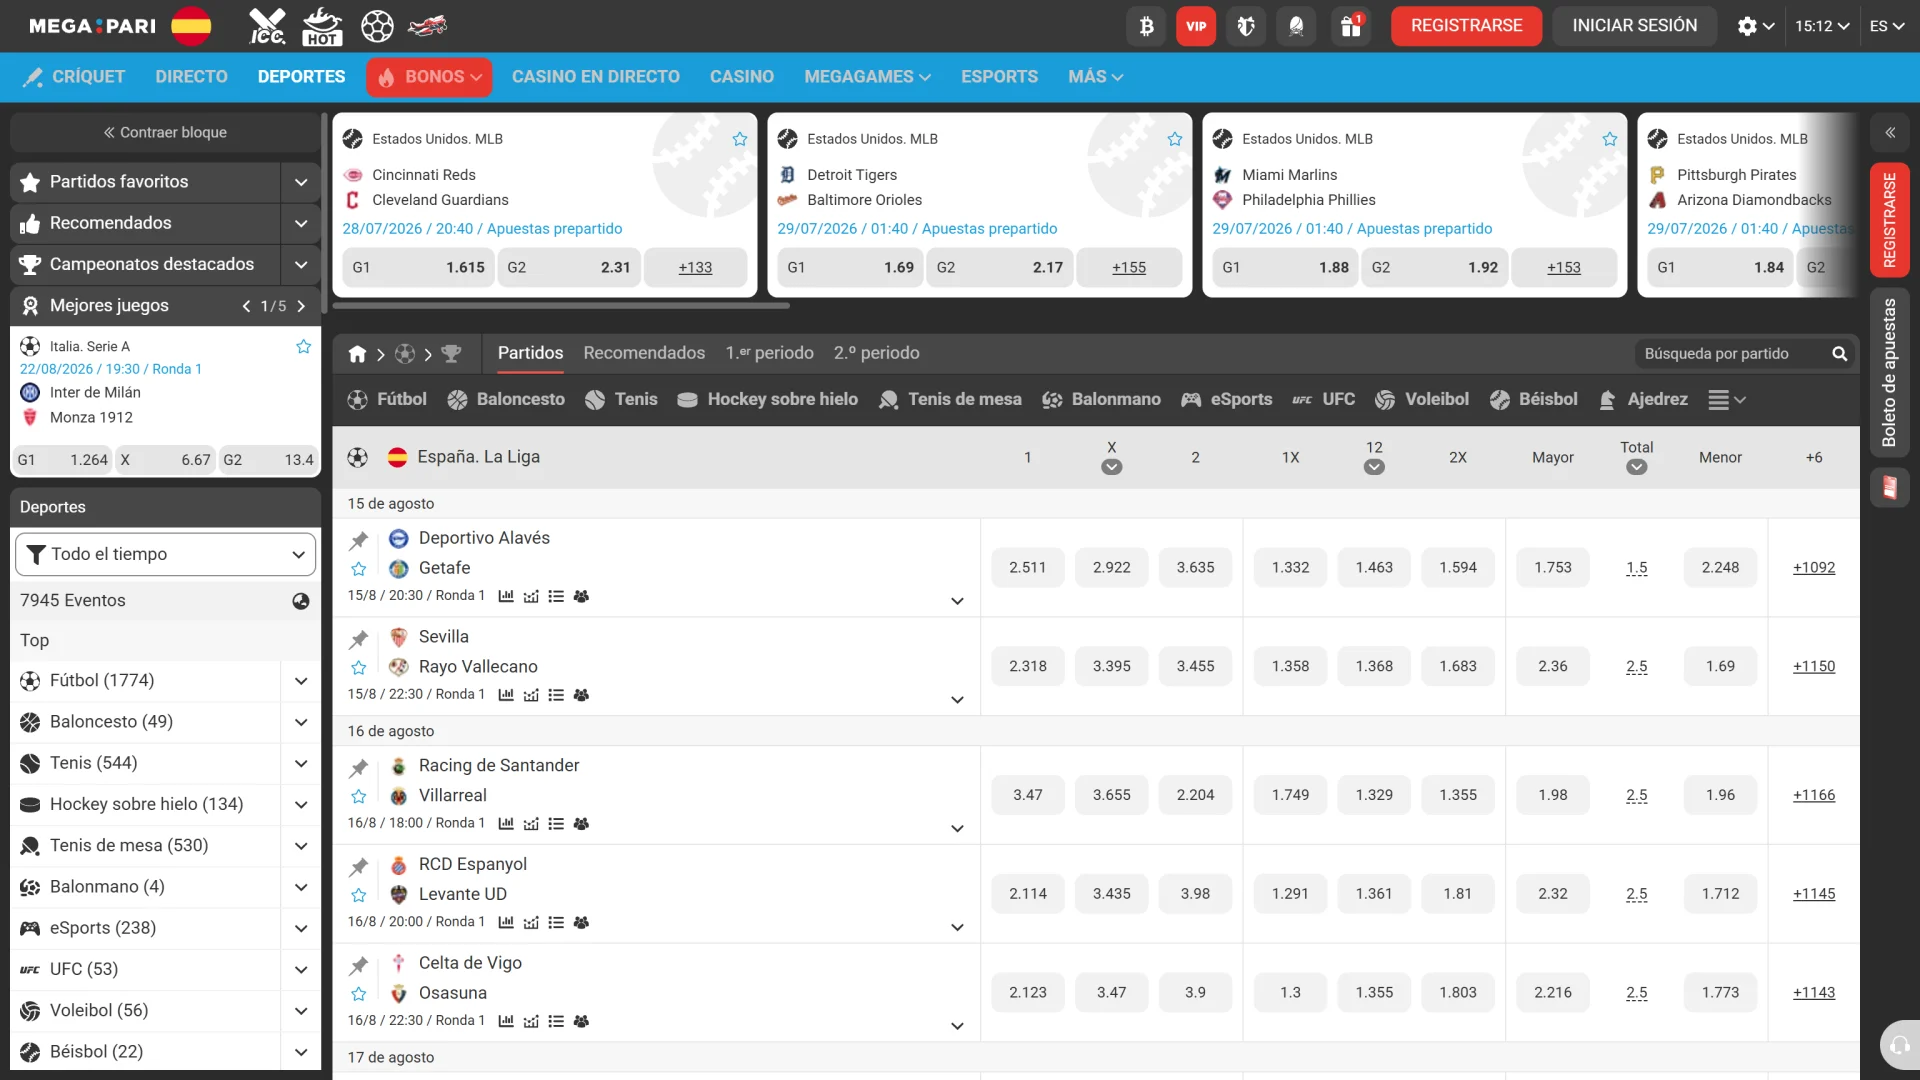
Task: Expand Campeonatos destacados section
Action: coord(301,265)
